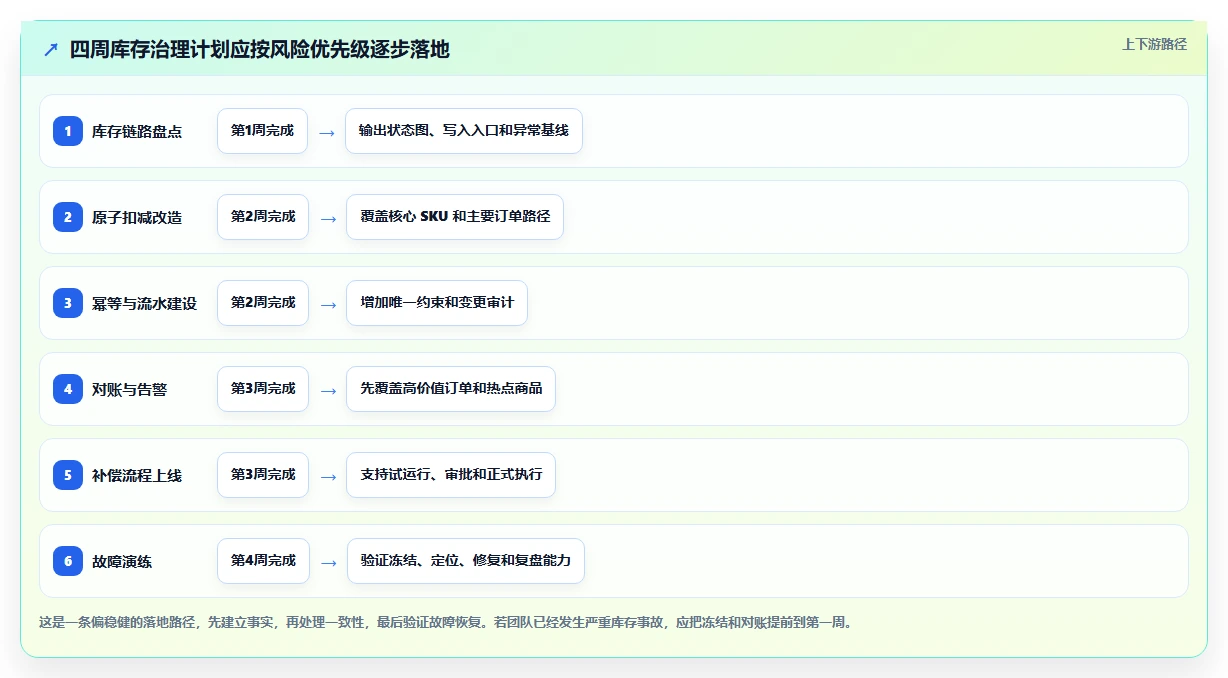Click 验证冻结、定位、修复和复盘能力 box
The height and width of the screenshot is (678, 1228).
click(466, 561)
